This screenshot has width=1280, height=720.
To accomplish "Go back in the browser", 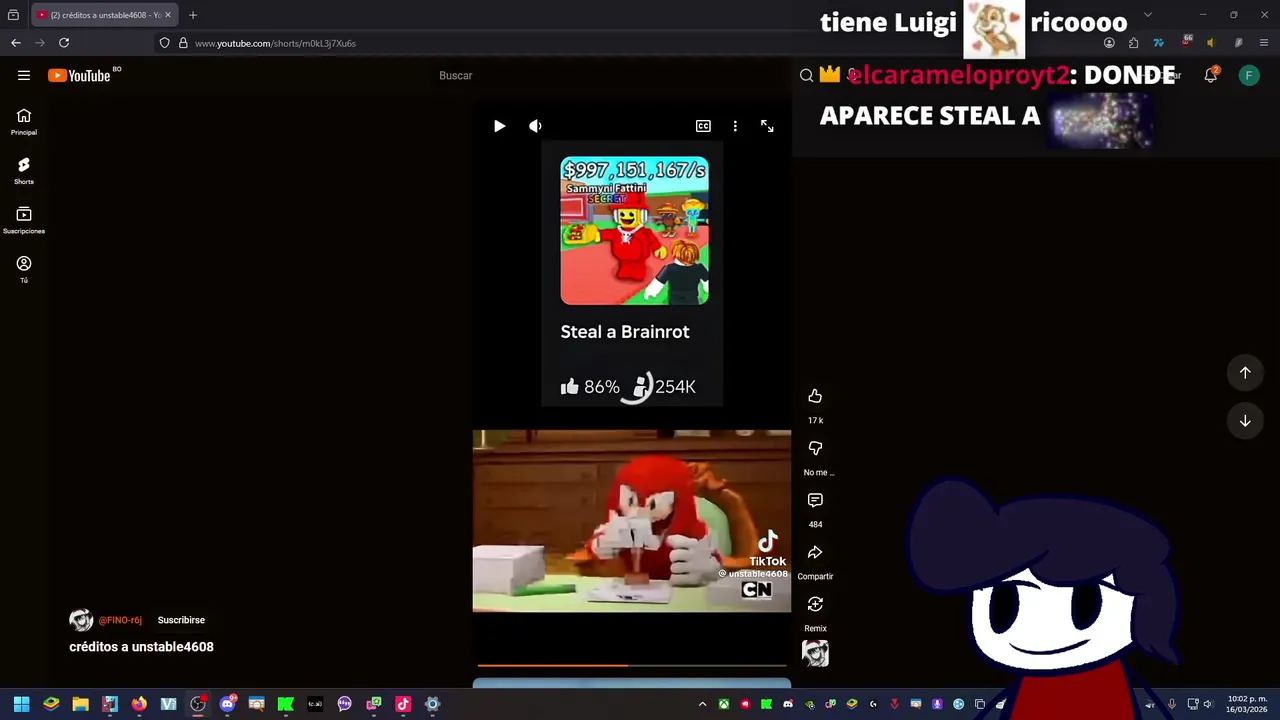I will click(16, 43).
